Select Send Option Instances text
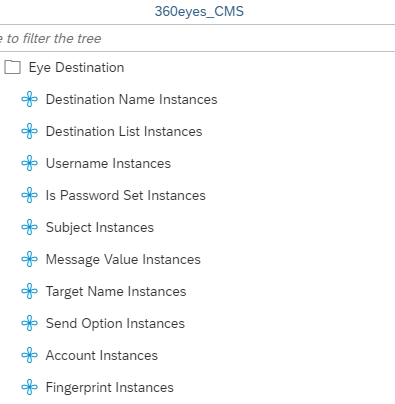Screen dimensions: 395x404 pyautogui.click(x=115, y=324)
